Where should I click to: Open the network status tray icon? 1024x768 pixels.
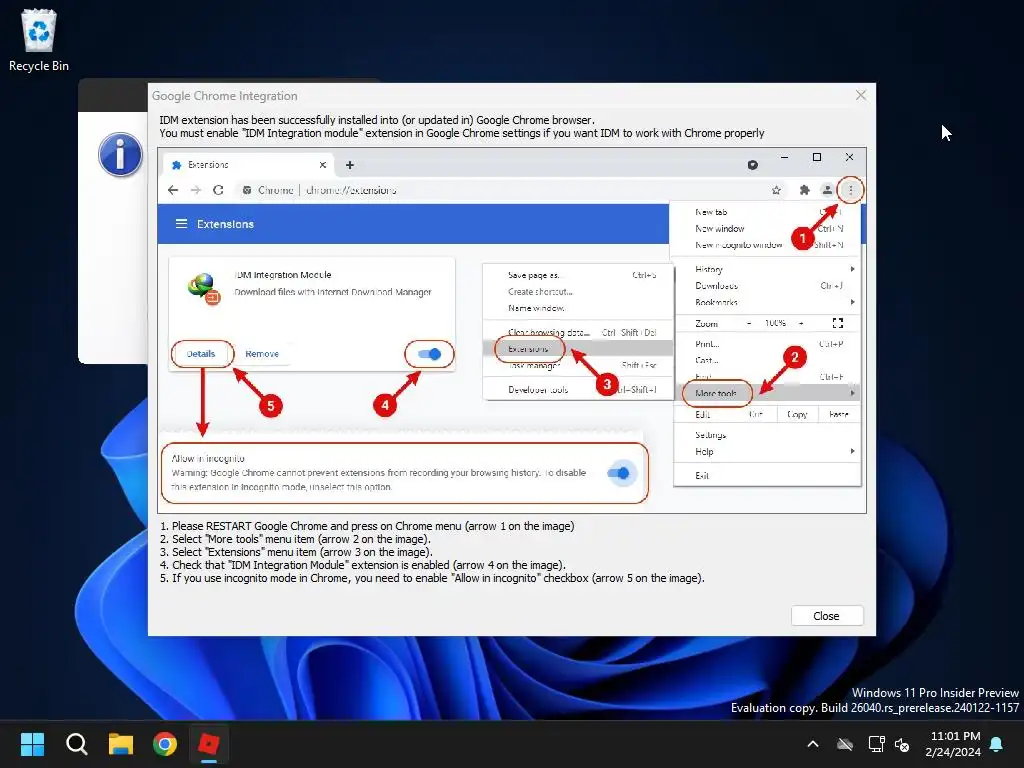(876, 744)
